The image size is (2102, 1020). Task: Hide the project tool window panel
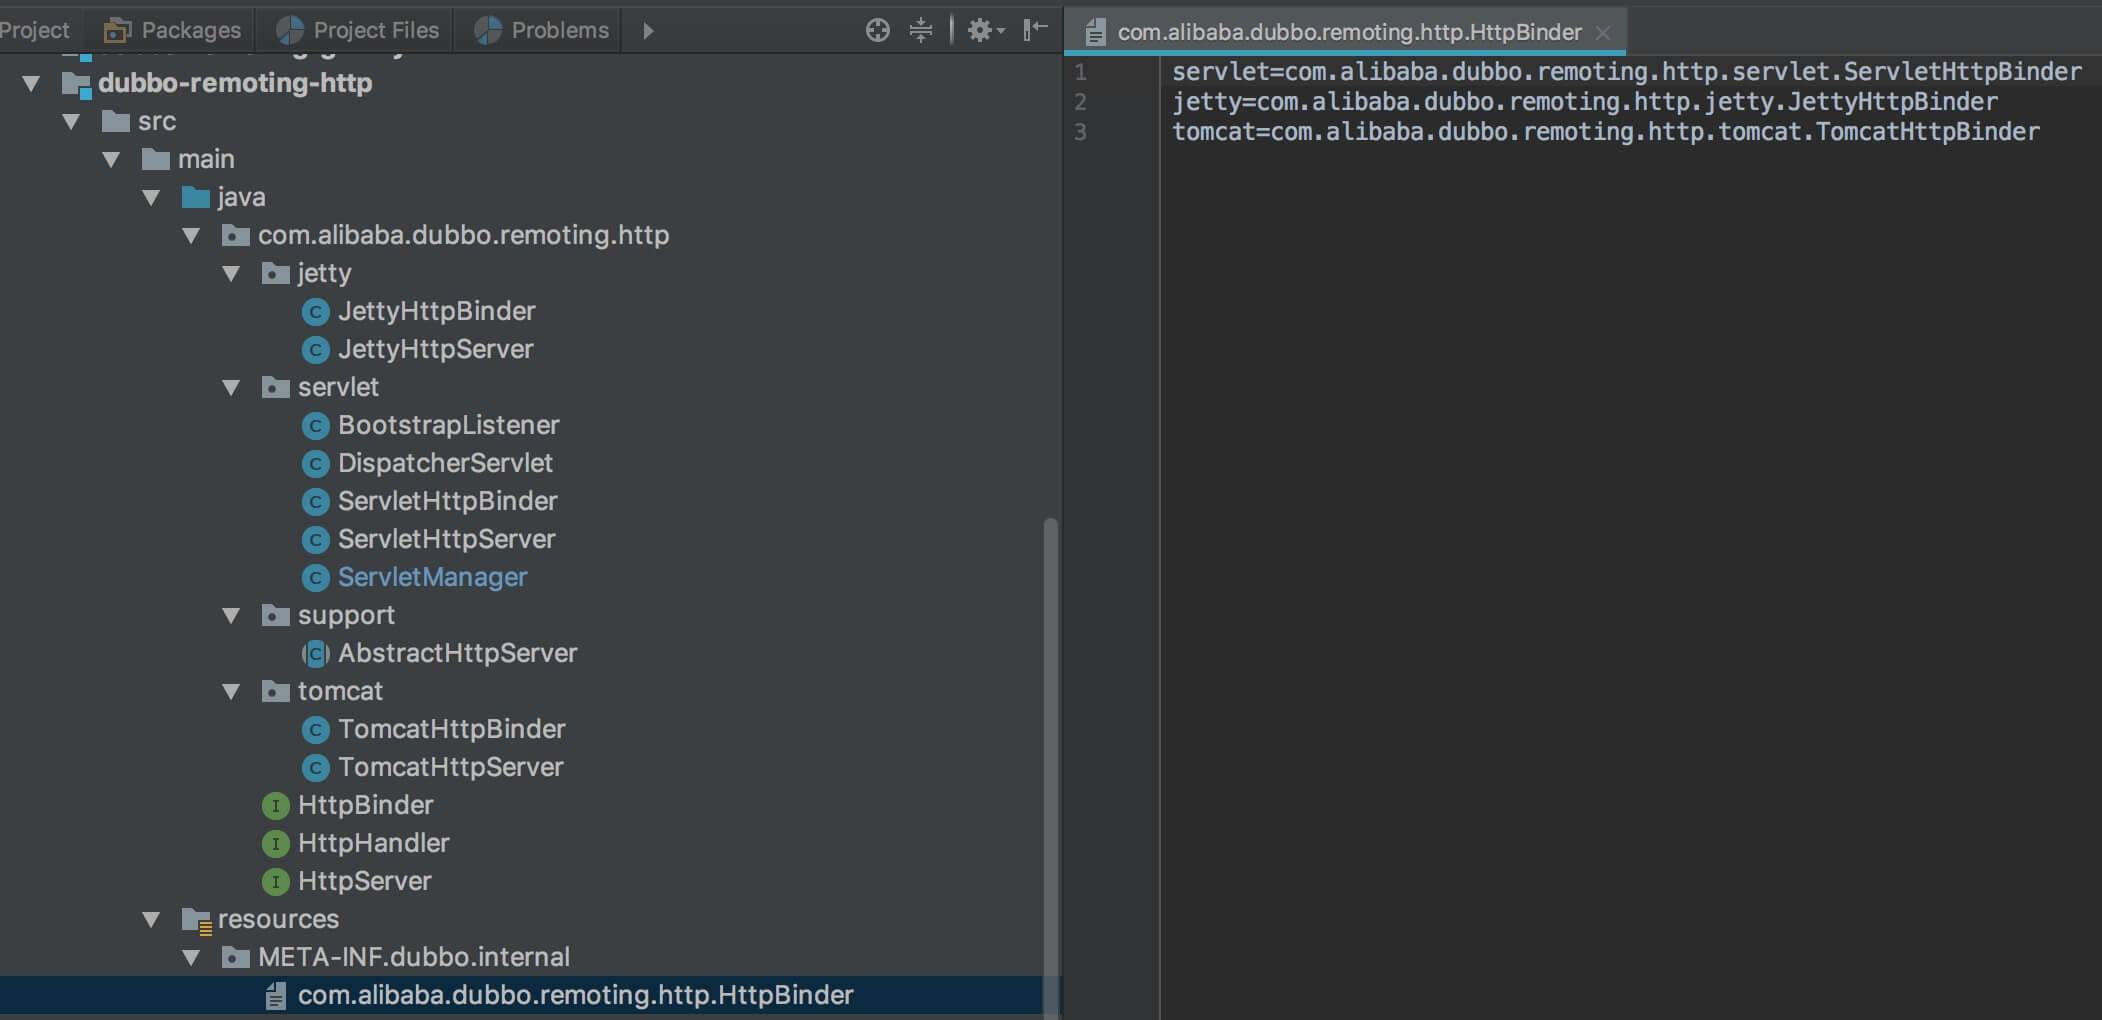click(1035, 30)
